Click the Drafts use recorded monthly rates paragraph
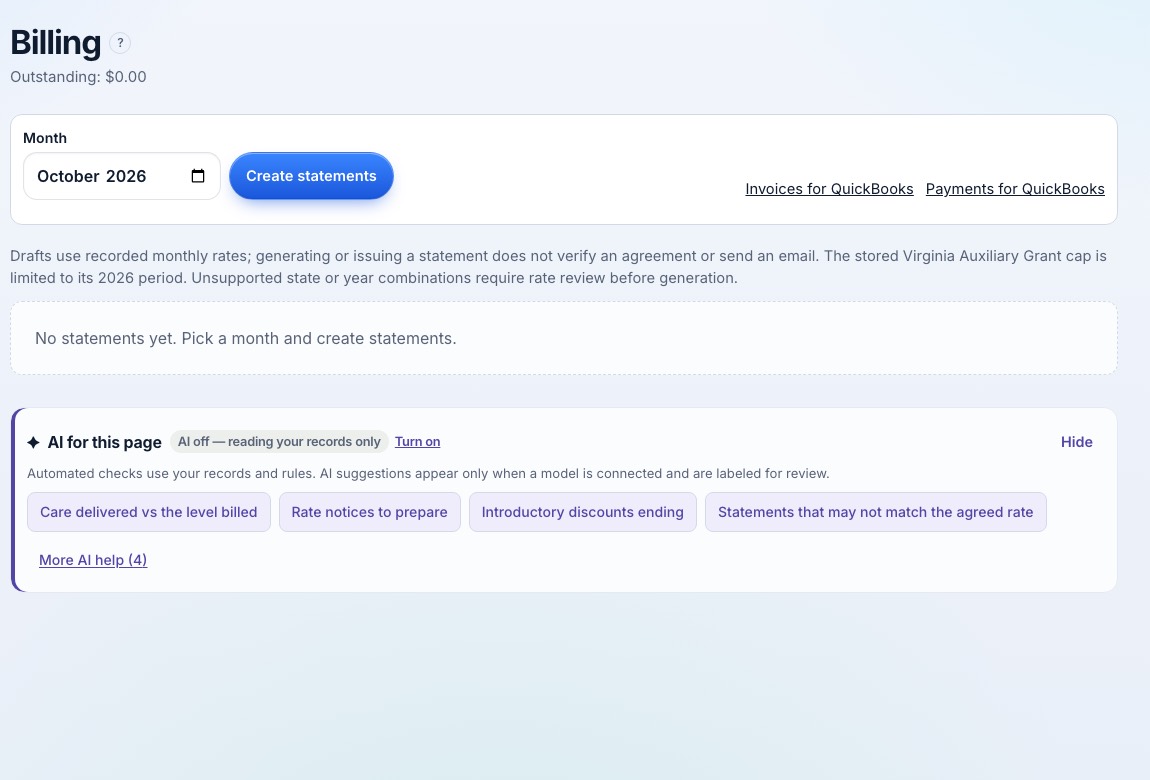Screen dimensions: 1150x780 point(558,267)
